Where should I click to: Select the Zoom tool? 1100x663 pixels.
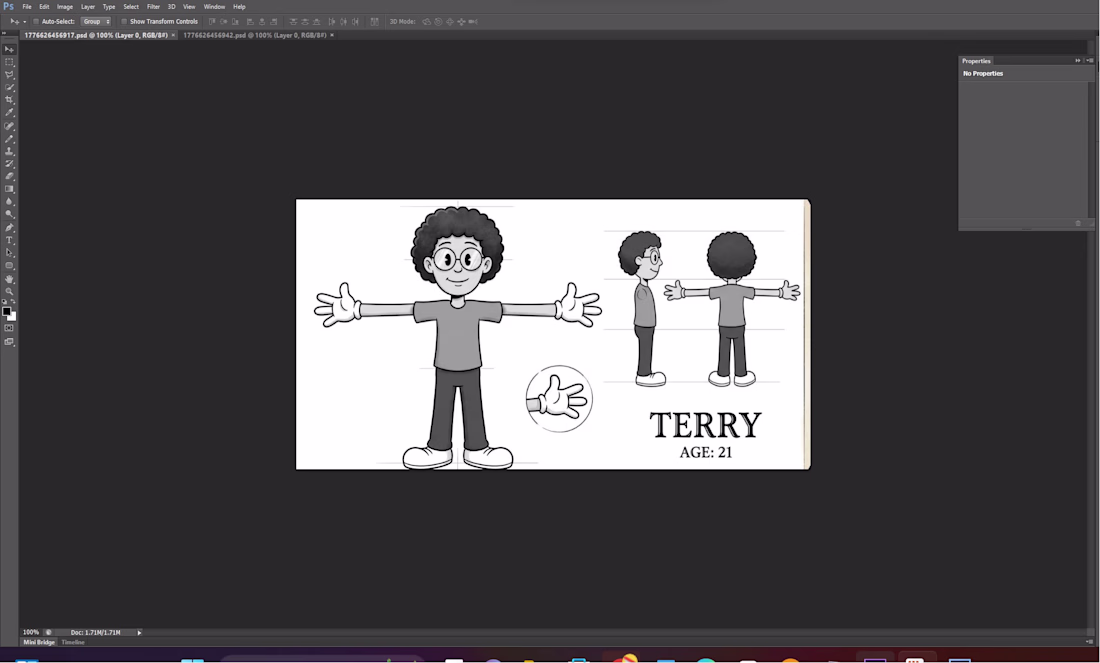click(9, 291)
